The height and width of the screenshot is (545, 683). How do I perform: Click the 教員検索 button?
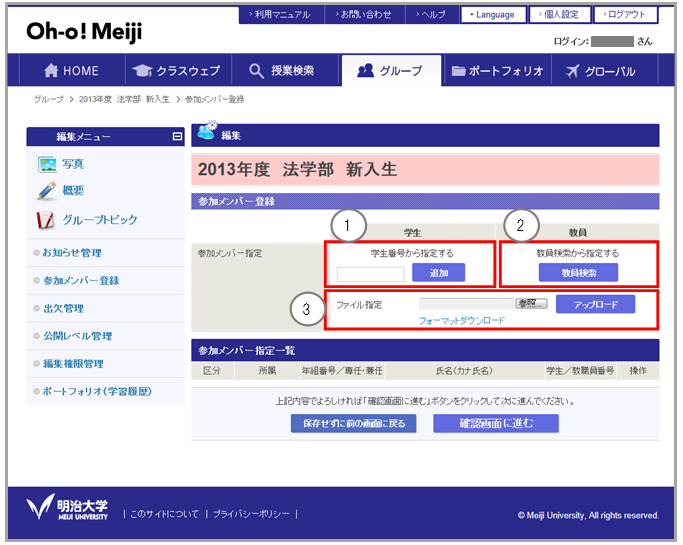tap(578, 273)
